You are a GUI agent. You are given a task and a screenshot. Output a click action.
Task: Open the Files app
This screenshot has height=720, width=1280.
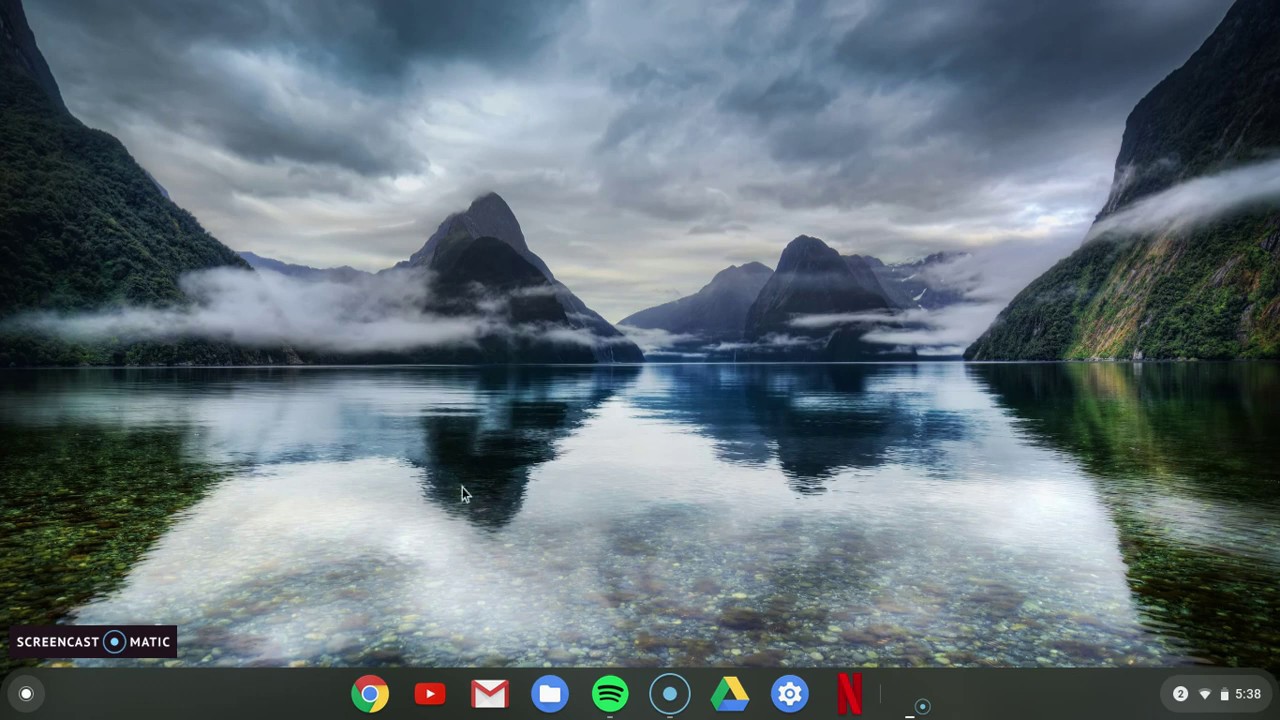(x=550, y=694)
